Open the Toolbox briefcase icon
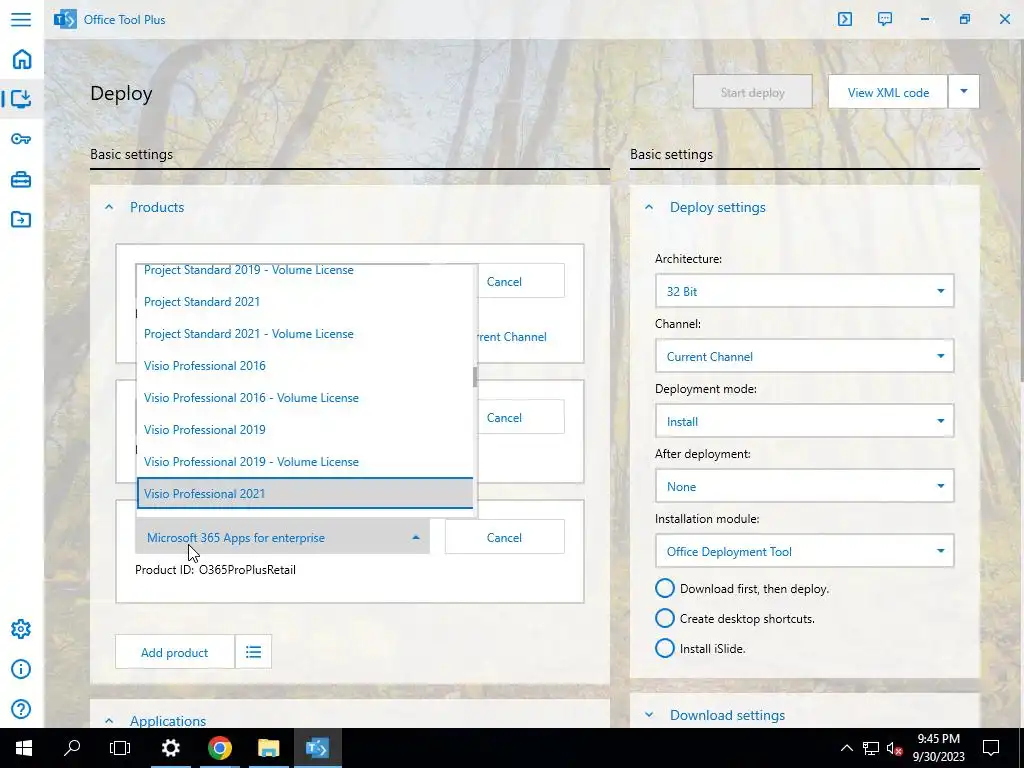Viewport: 1024px width, 768px height. (x=21, y=179)
